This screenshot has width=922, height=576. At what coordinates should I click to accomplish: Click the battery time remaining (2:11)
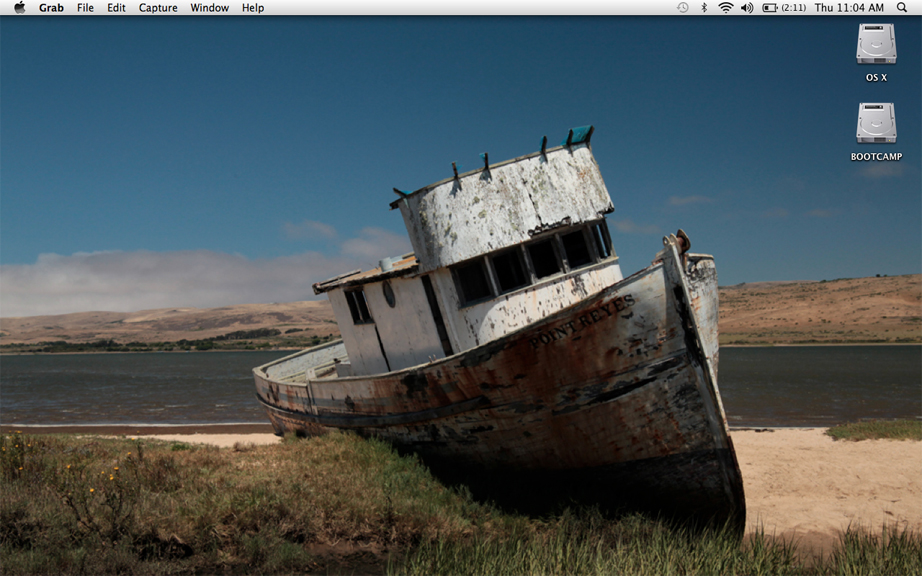(793, 8)
